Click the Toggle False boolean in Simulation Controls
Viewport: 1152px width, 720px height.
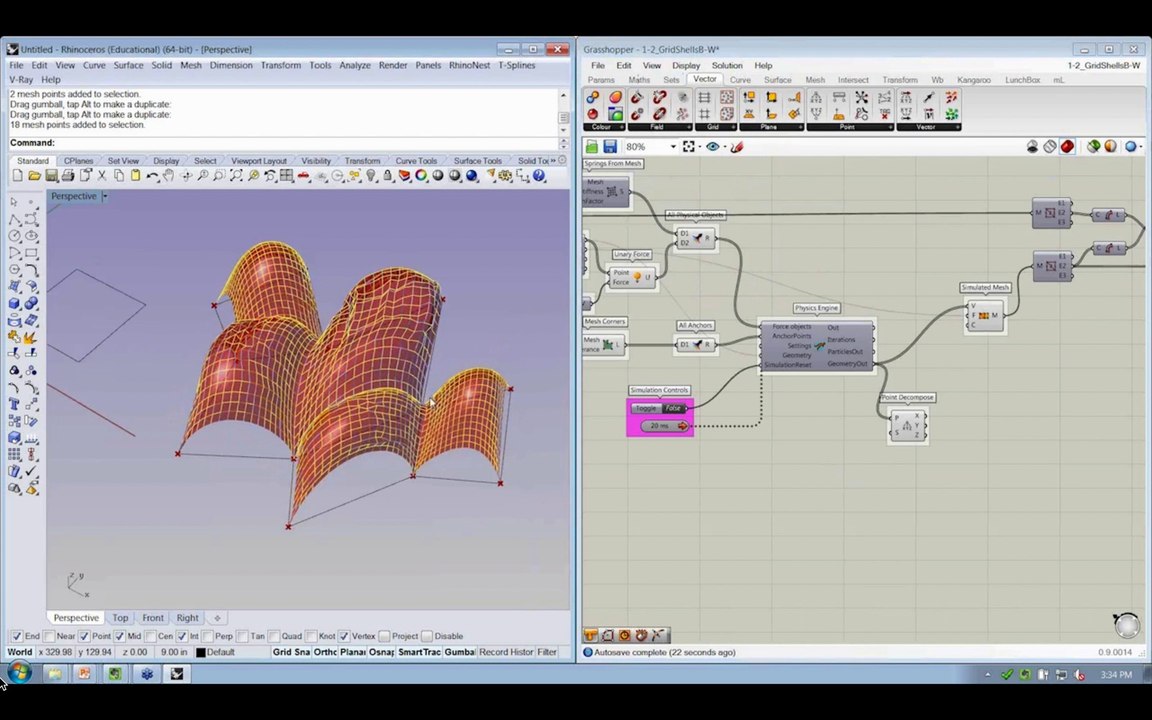pos(659,408)
